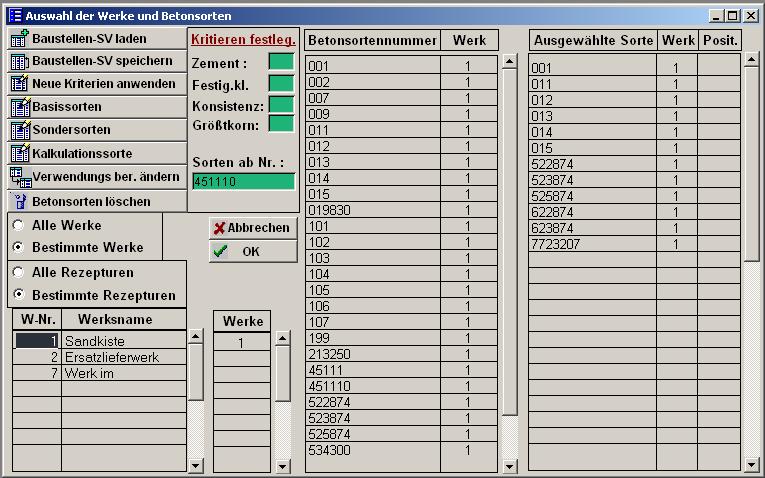This screenshot has width=765, height=478.
Task: Select the Alle Werke radio button
Action: click(18, 226)
